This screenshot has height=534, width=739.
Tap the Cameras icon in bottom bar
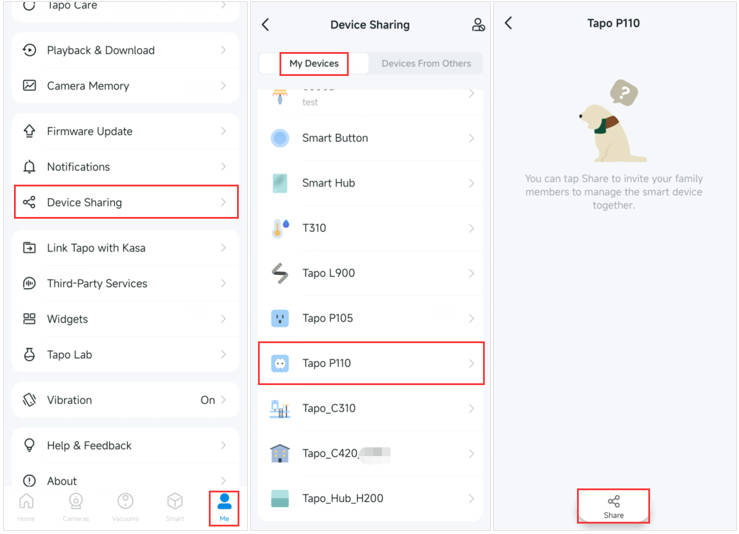(76, 502)
